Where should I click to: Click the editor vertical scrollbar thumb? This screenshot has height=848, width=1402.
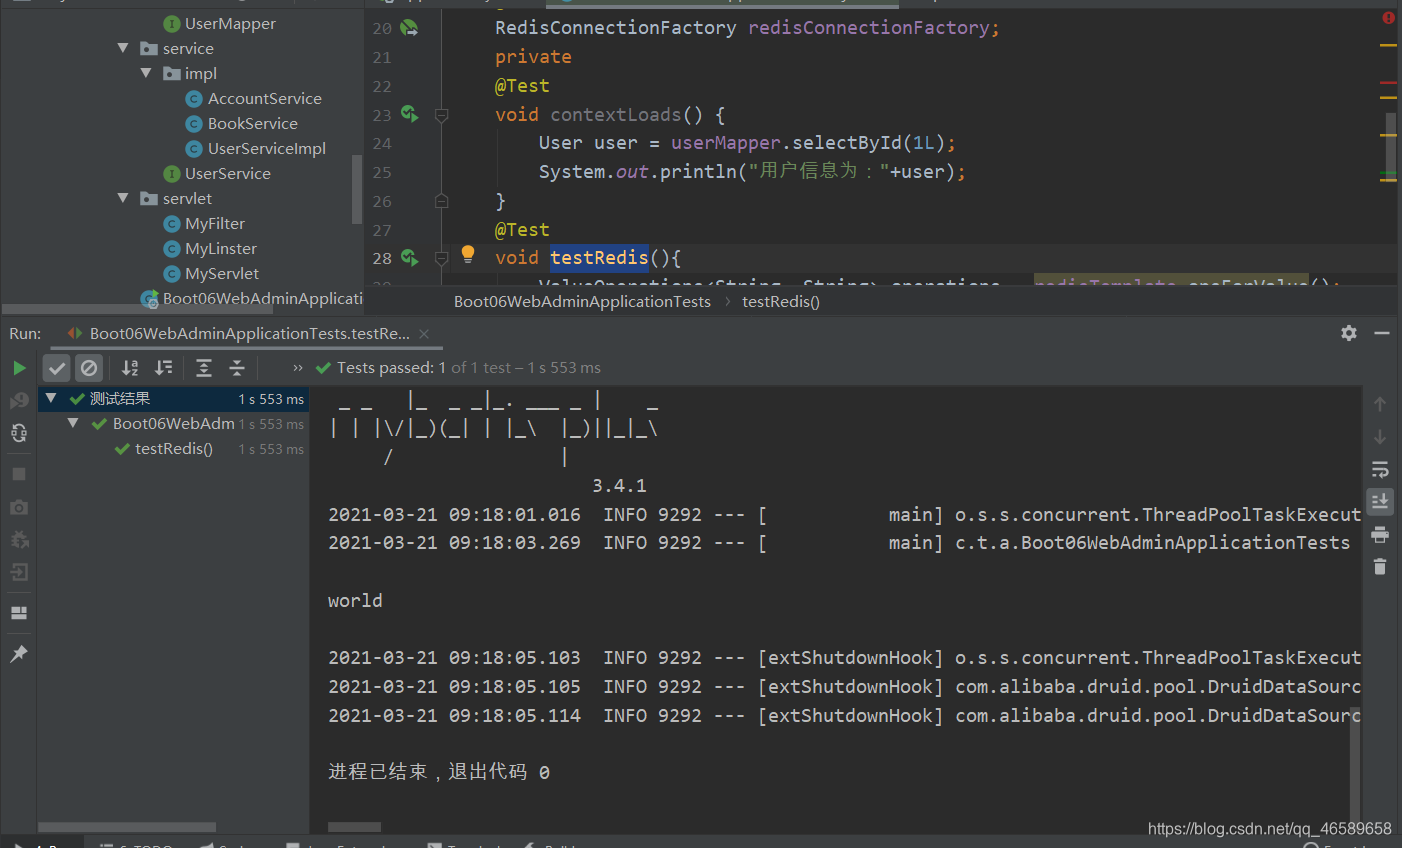pyautogui.click(x=1390, y=146)
